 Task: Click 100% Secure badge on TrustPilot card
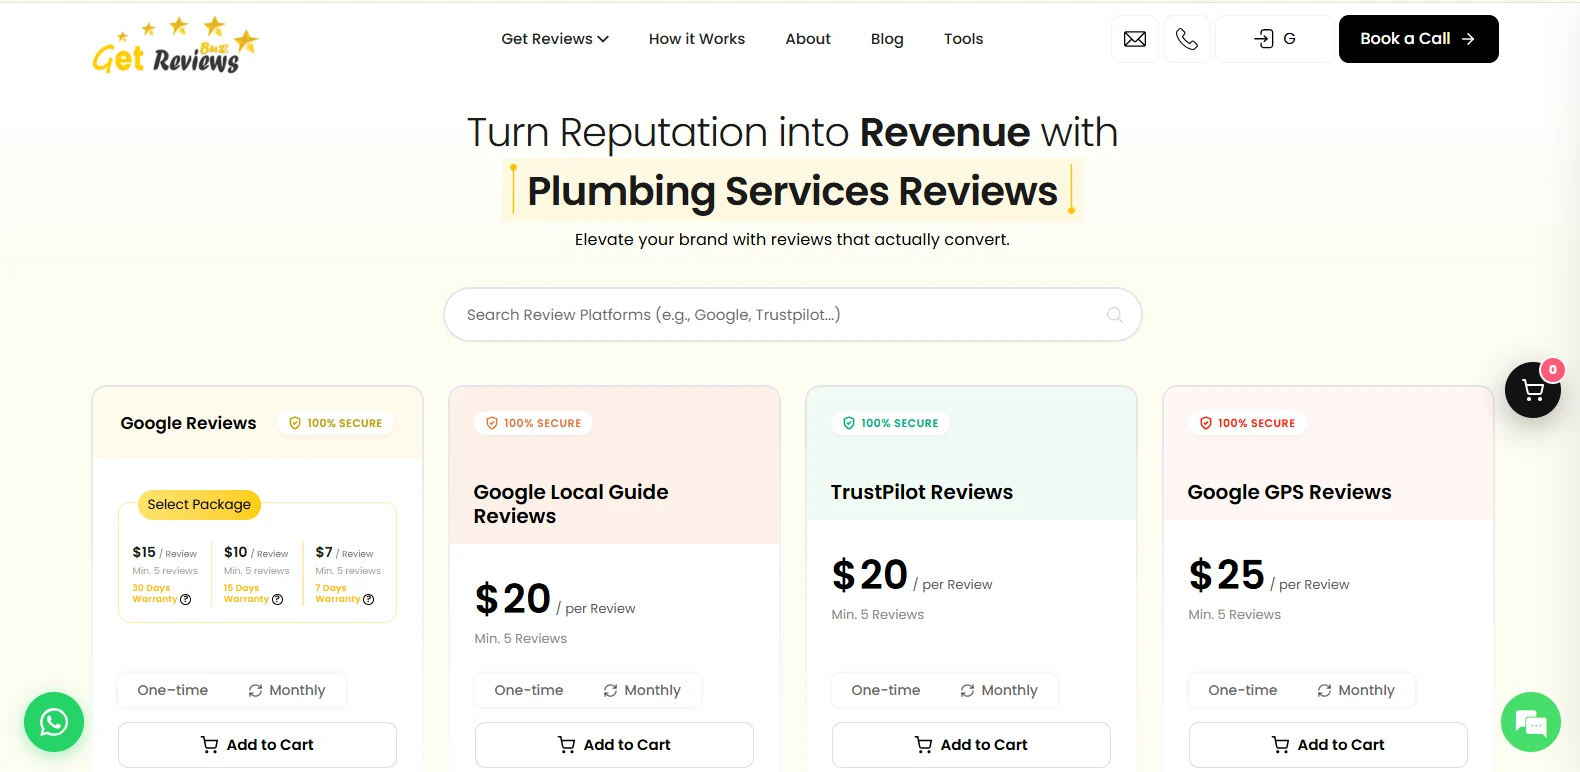pos(890,423)
